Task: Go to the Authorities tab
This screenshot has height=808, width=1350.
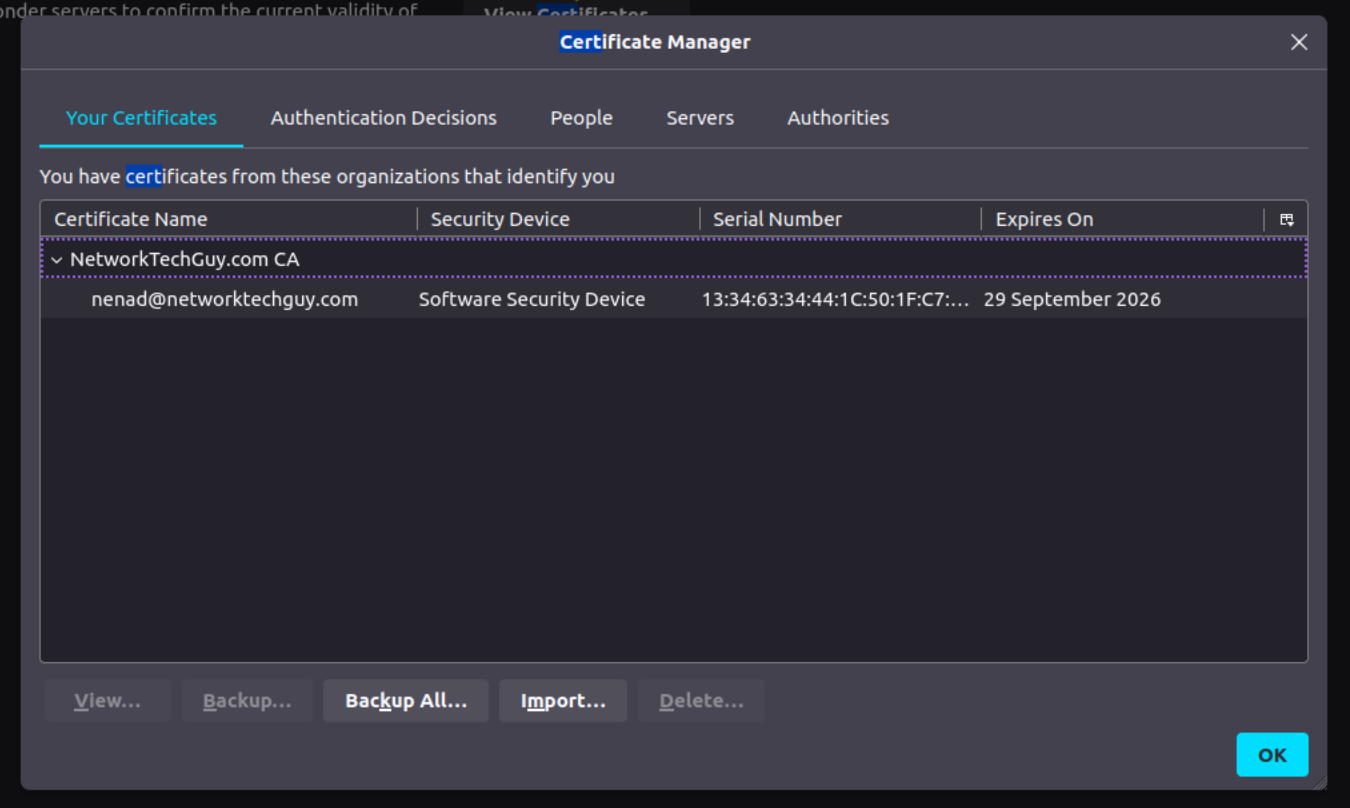Action: click(x=838, y=118)
